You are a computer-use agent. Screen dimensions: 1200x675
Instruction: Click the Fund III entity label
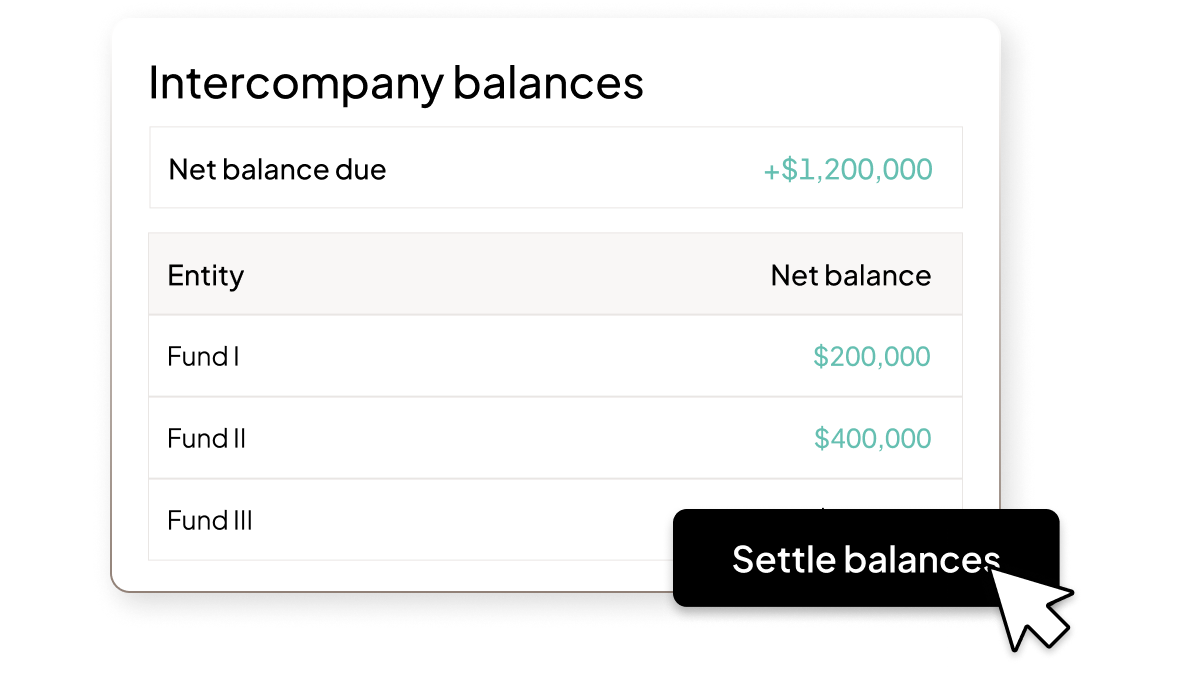tap(210, 520)
